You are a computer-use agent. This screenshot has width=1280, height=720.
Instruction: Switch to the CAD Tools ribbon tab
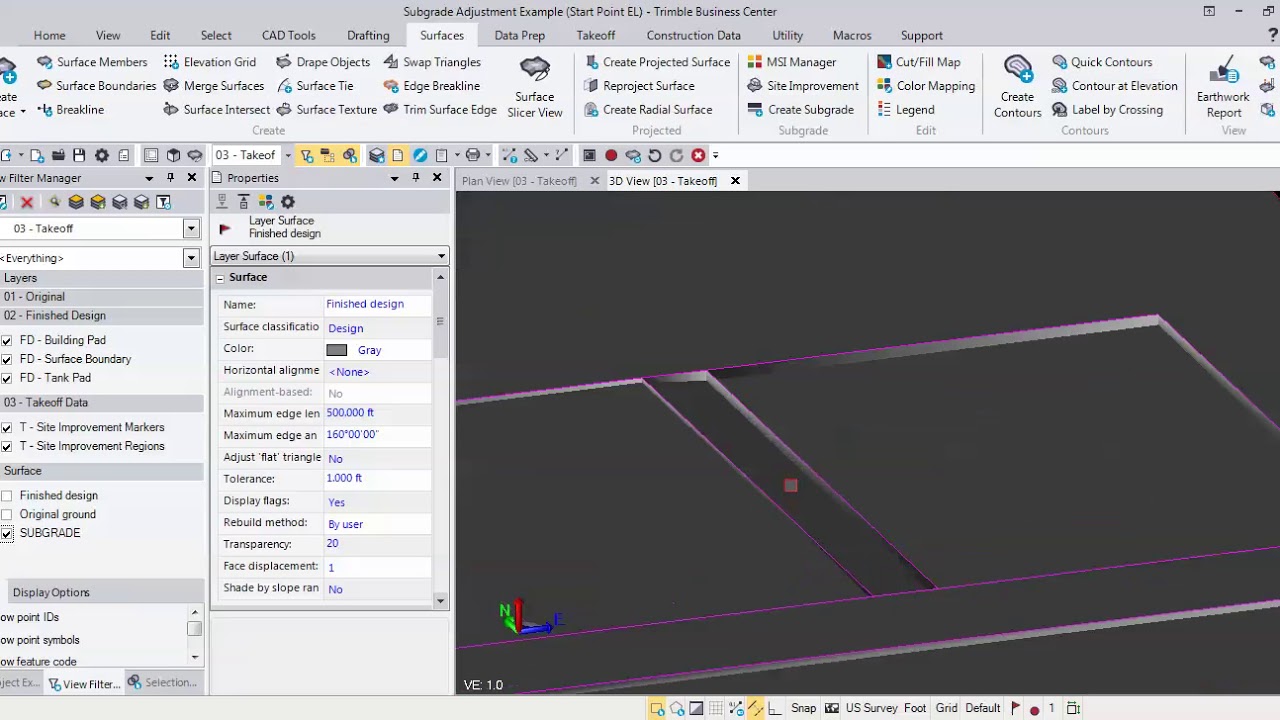coord(288,35)
